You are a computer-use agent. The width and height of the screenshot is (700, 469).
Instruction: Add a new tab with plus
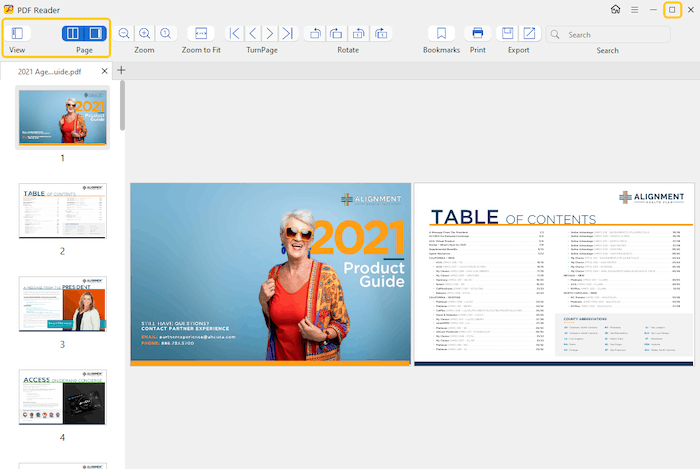click(x=121, y=70)
